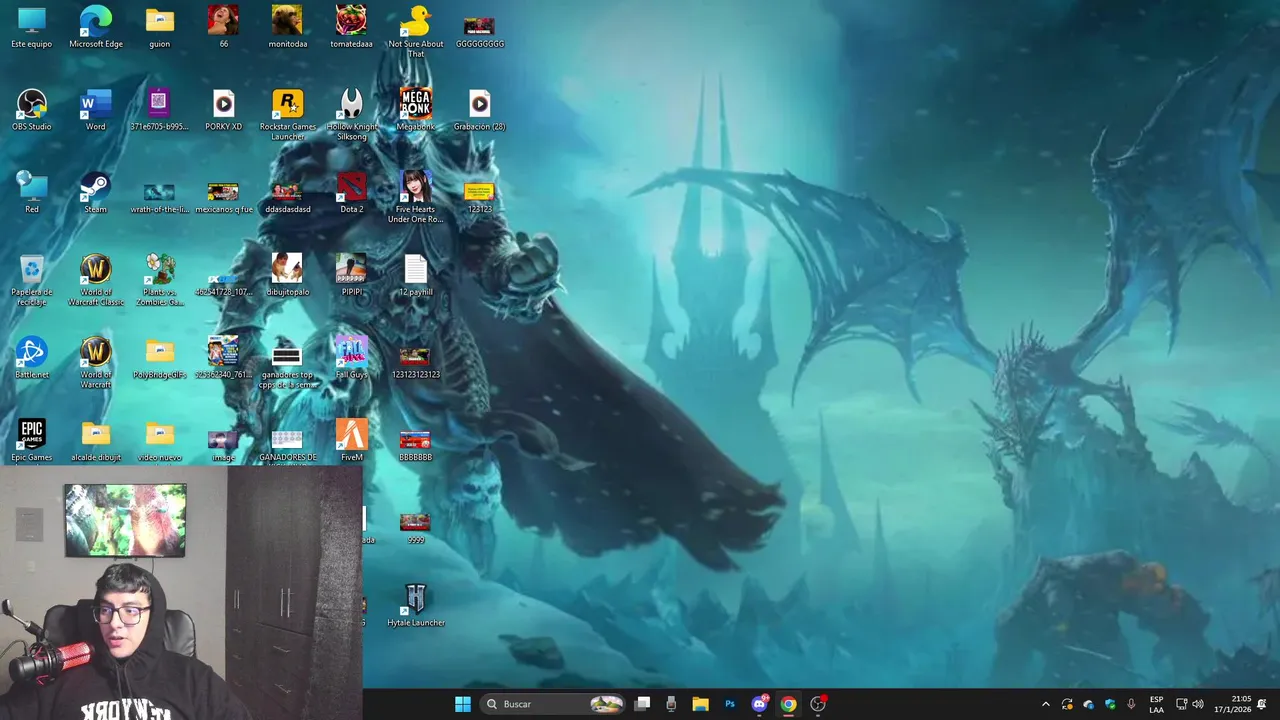
Task: Select the PIPIPI image file
Action: pos(351,275)
